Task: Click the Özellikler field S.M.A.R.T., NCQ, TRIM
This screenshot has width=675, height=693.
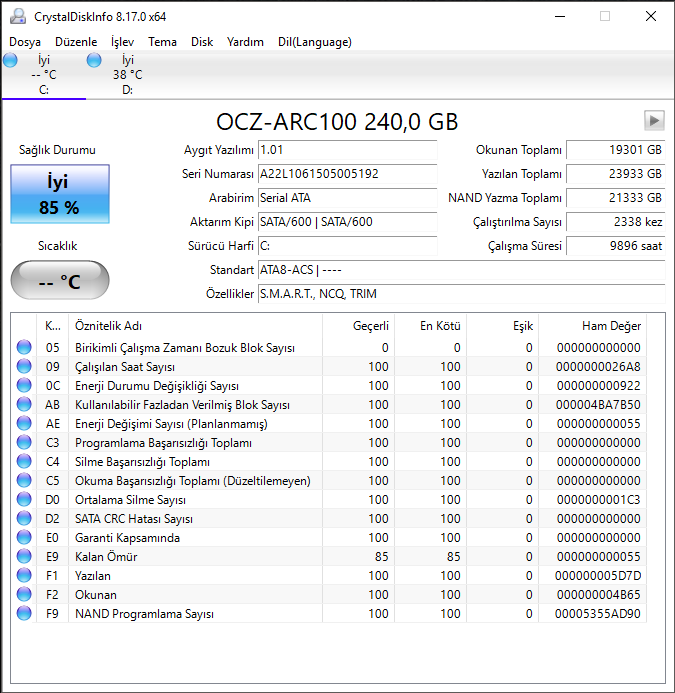Action: point(461,293)
